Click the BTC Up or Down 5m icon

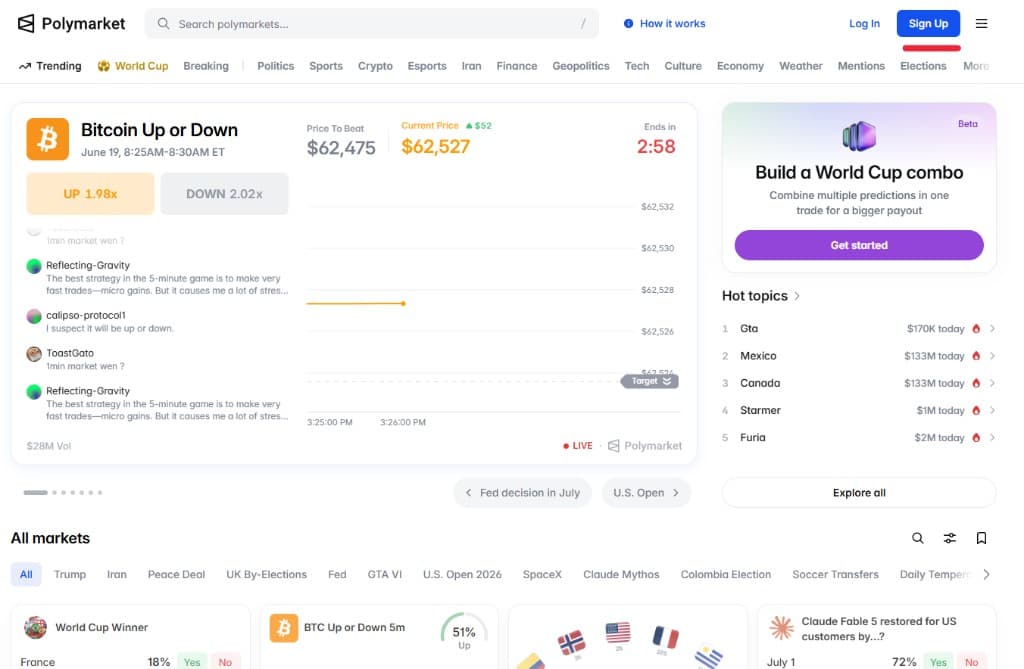point(284,628)
